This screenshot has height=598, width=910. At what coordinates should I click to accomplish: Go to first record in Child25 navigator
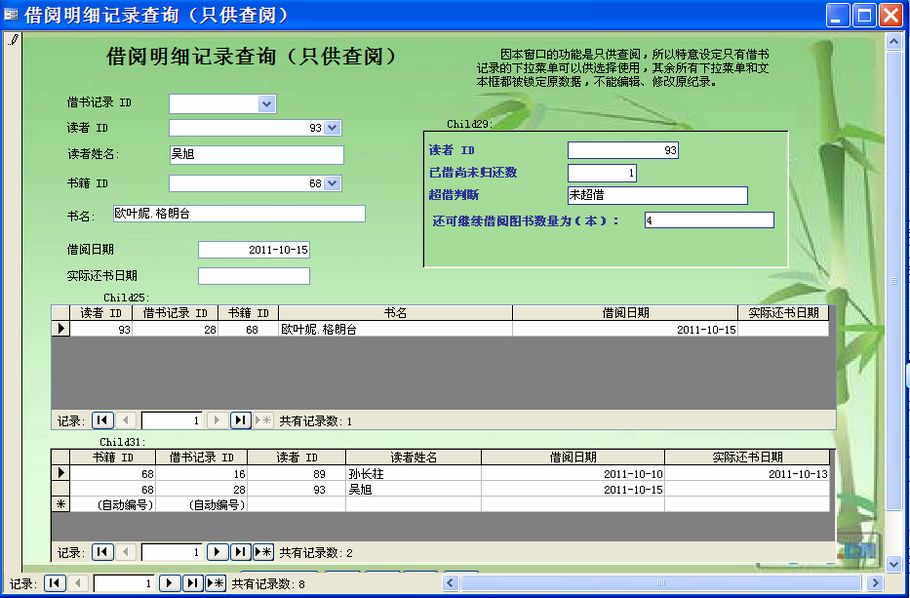pos(103,420)
